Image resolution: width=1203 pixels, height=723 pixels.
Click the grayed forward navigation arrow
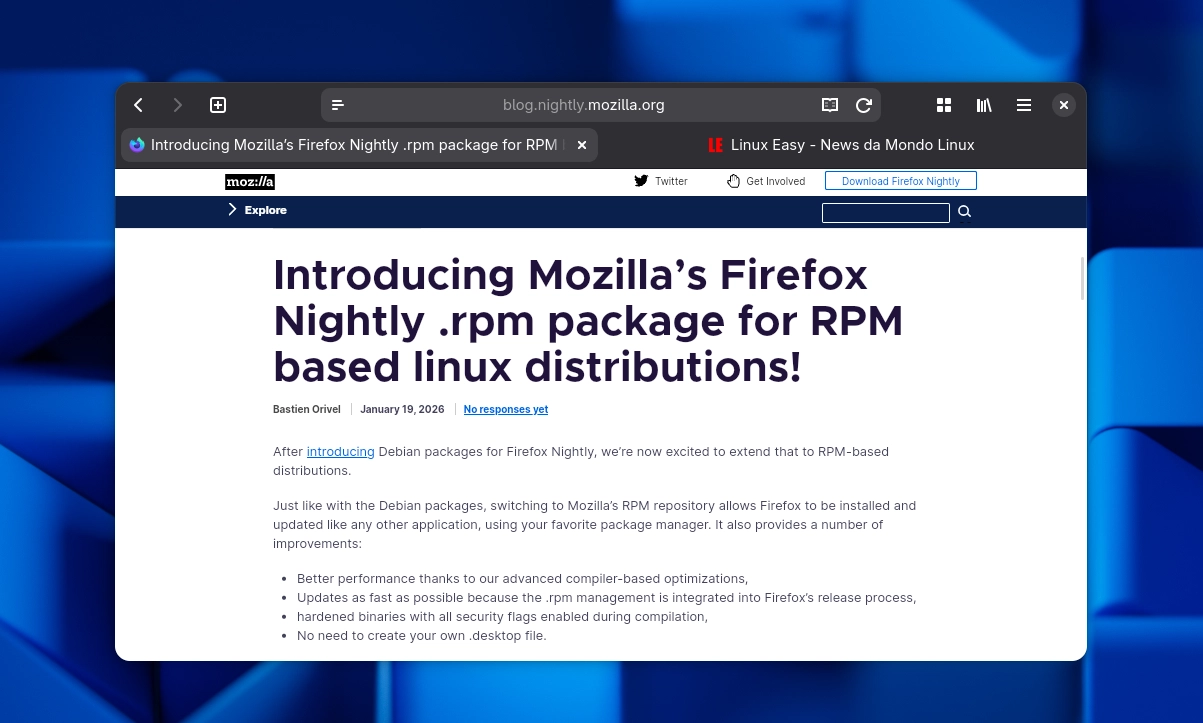click(178, 105)
